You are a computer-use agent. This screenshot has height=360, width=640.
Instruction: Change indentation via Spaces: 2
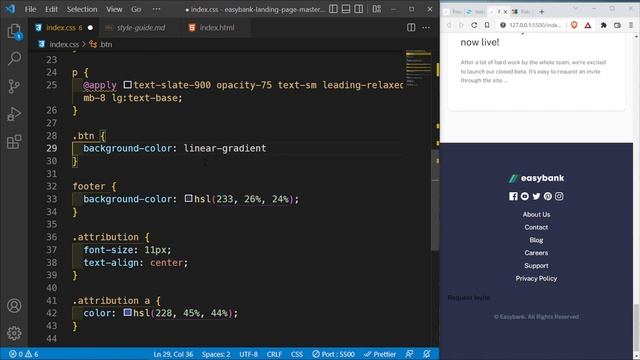(216, 354)
